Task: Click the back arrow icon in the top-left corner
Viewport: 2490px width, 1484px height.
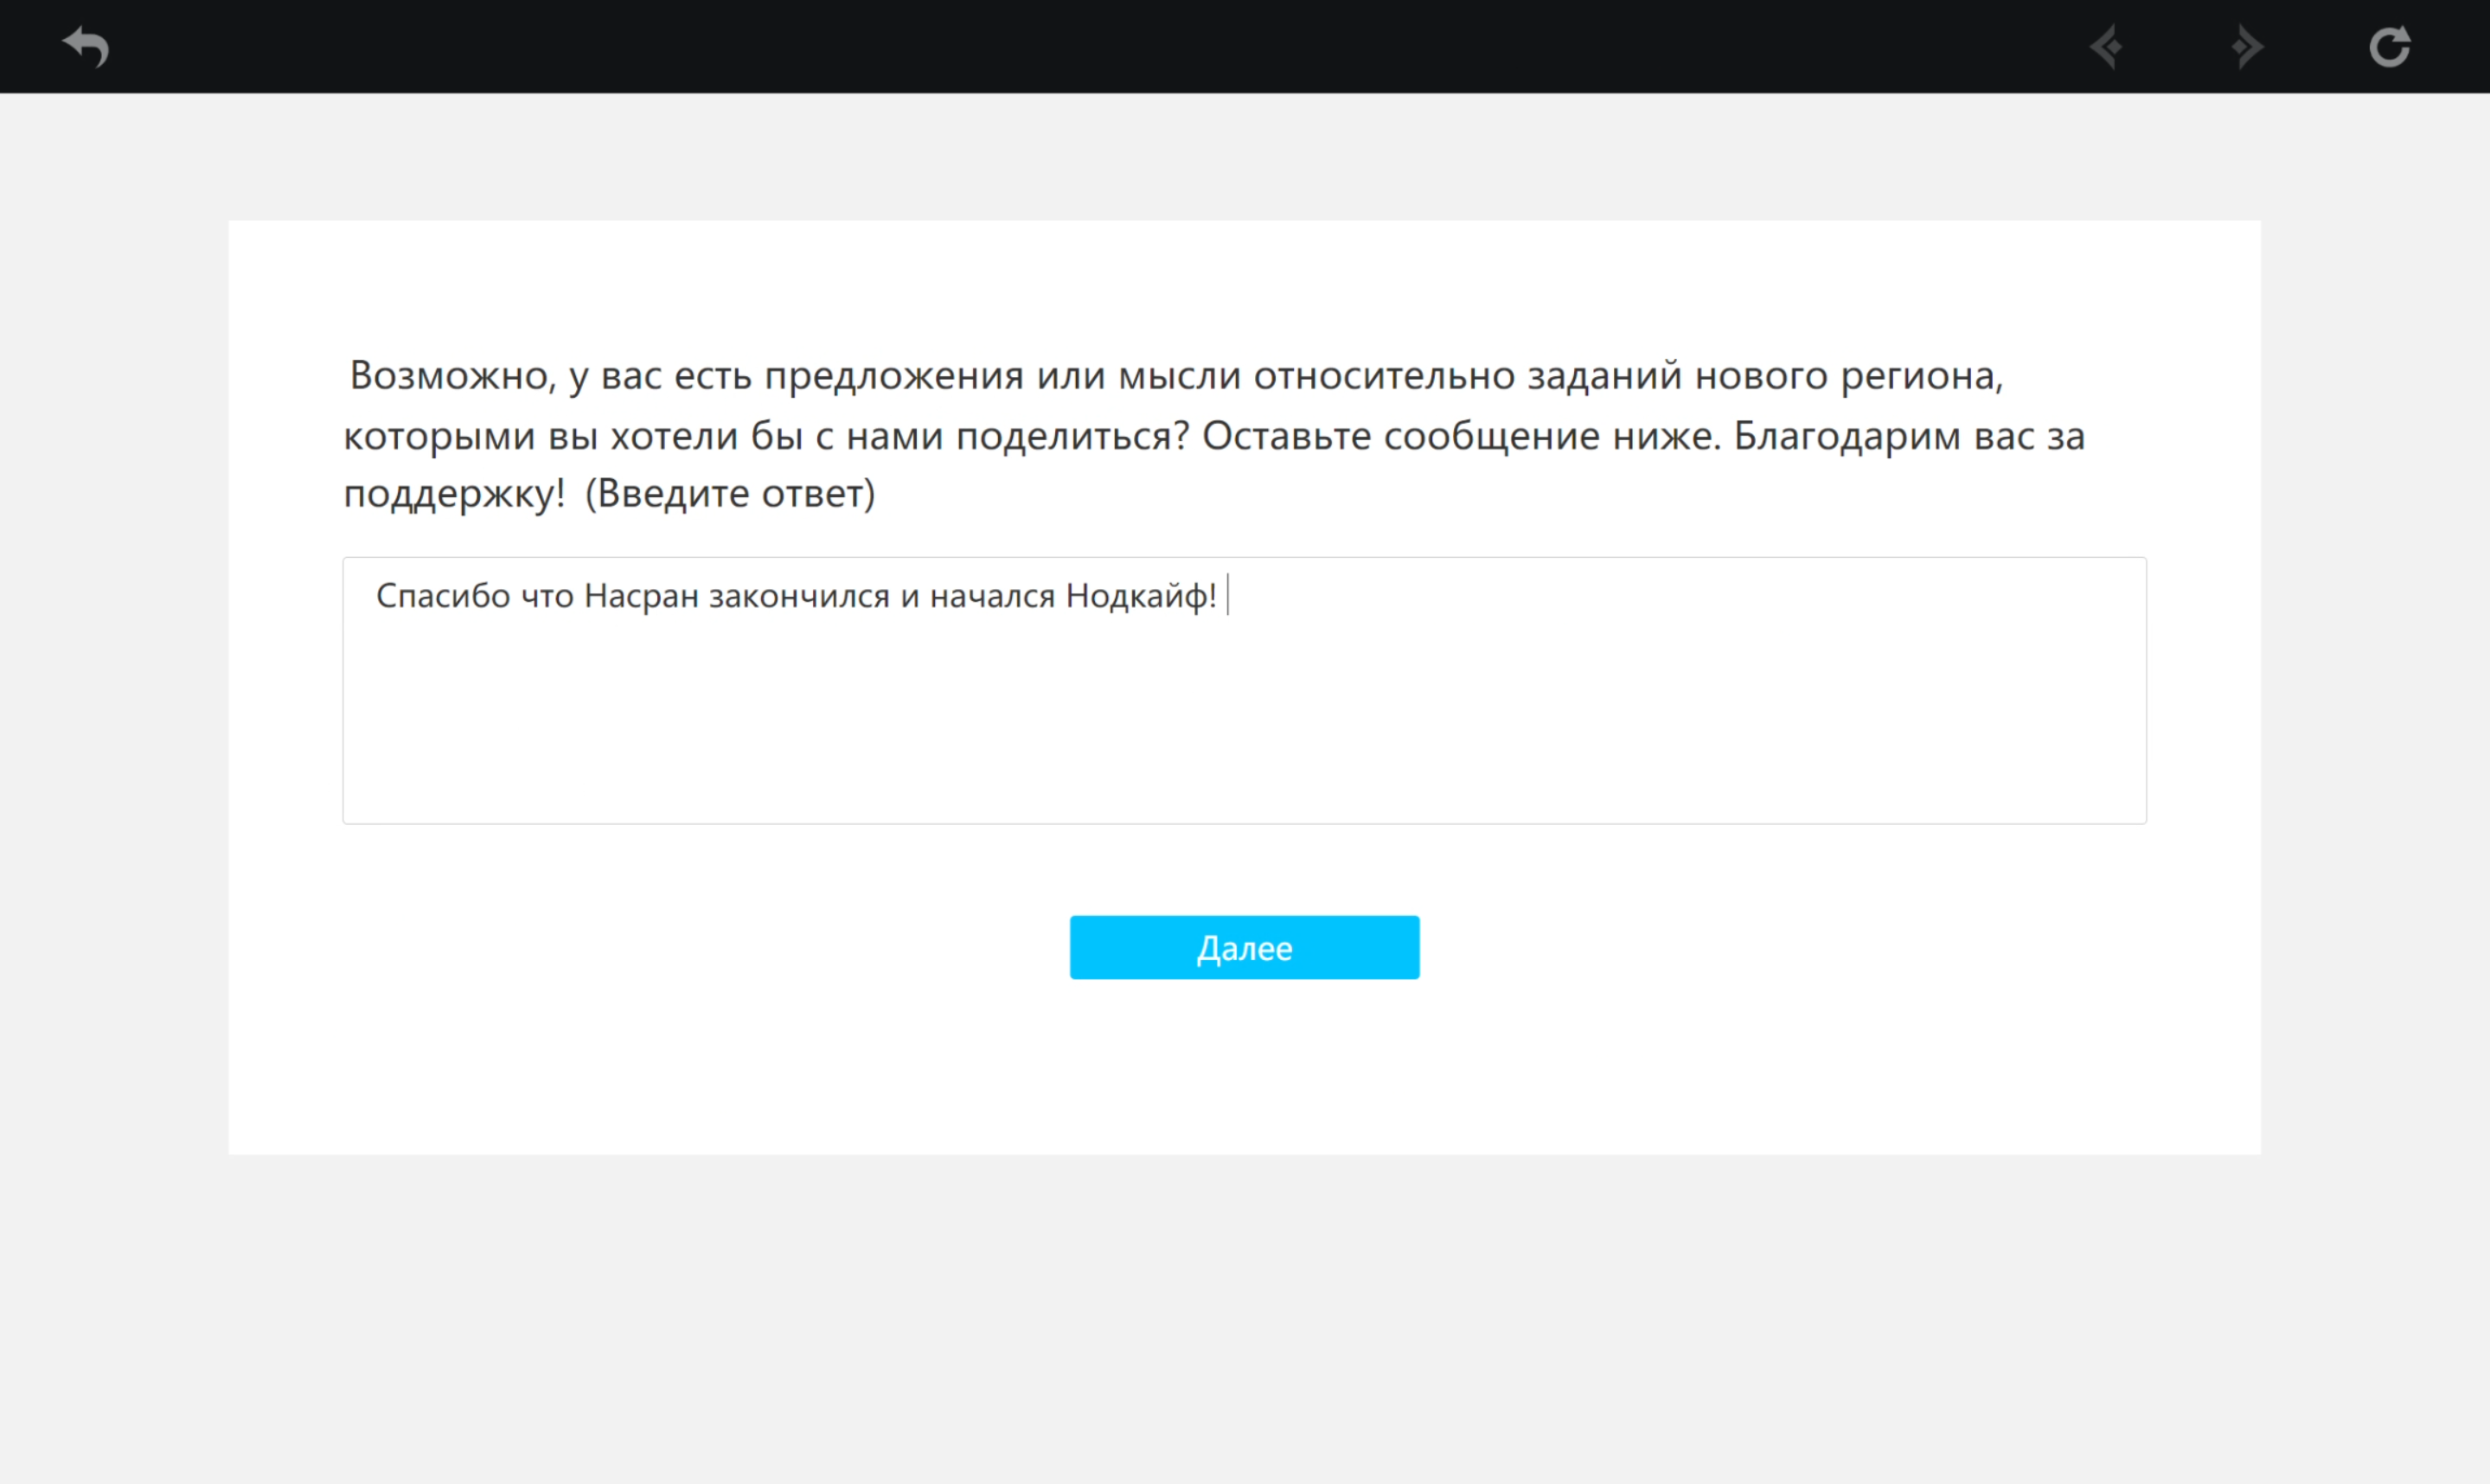Action: pyautogui.click(x=86, y=47)
